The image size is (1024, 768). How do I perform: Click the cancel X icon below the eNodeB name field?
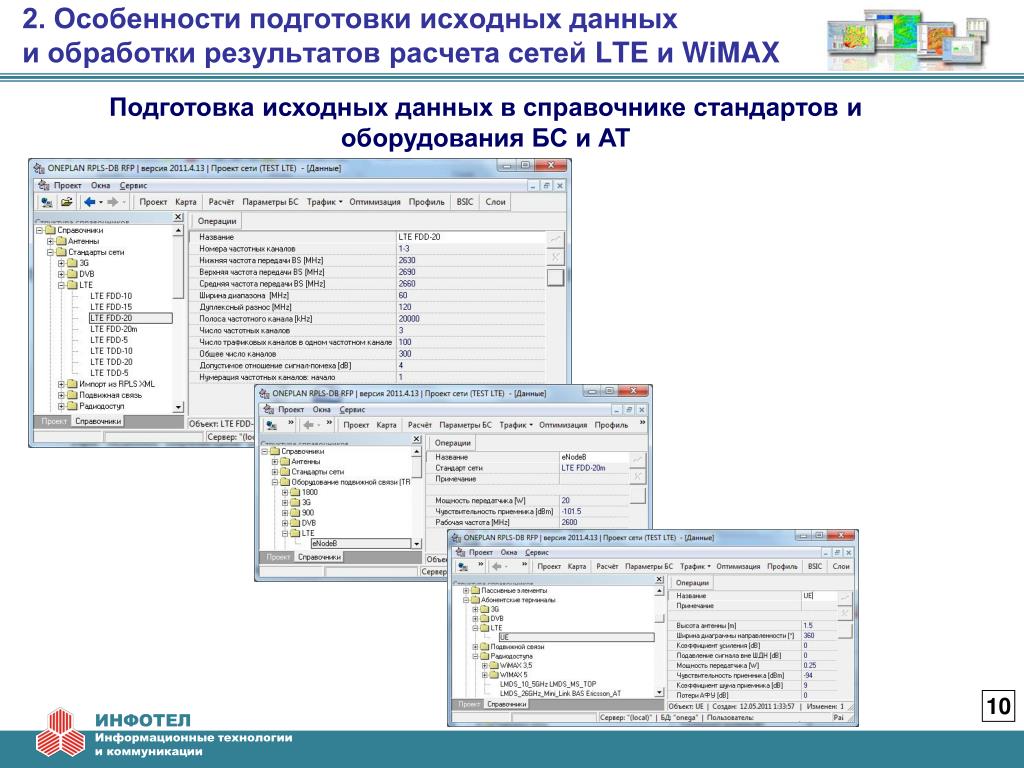[x=638, y=477]
